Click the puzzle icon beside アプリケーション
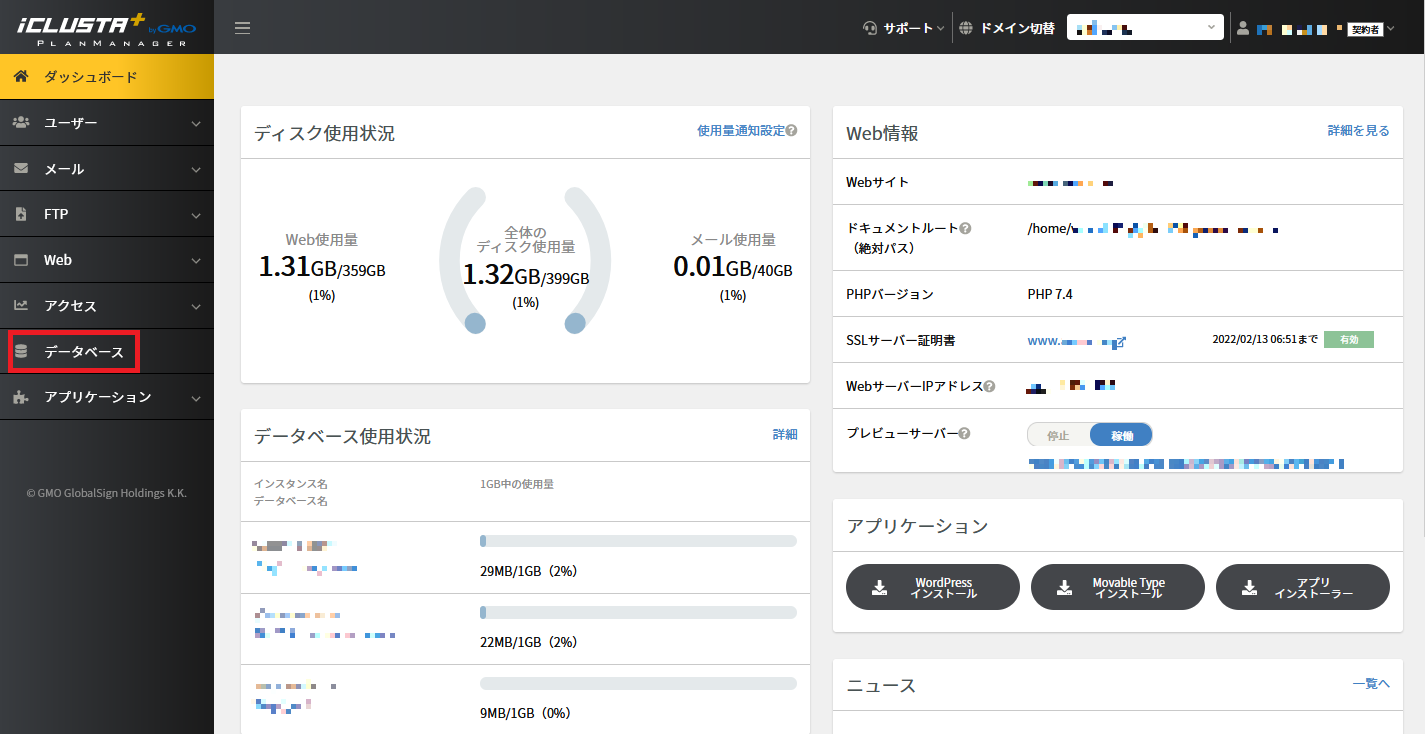 pyautogui.click(x=21, y=397)
